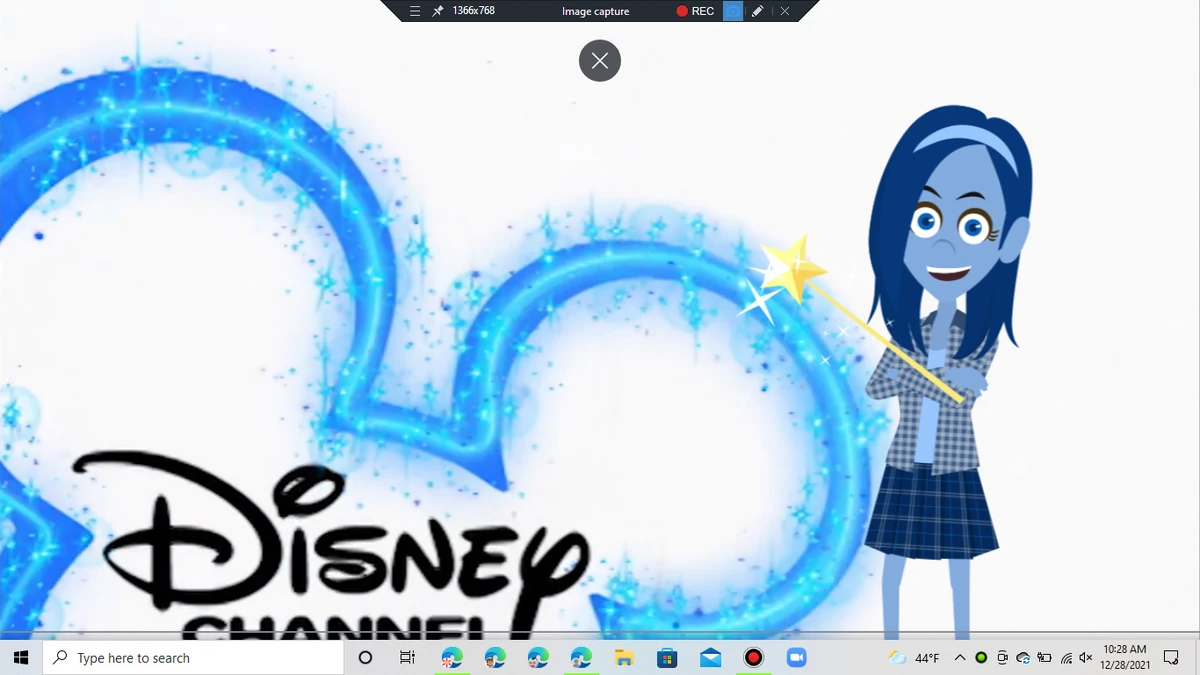The image size is (1200, 675).
Task: Open the Image capture hamburger menu
Action: tap(414, 11)
